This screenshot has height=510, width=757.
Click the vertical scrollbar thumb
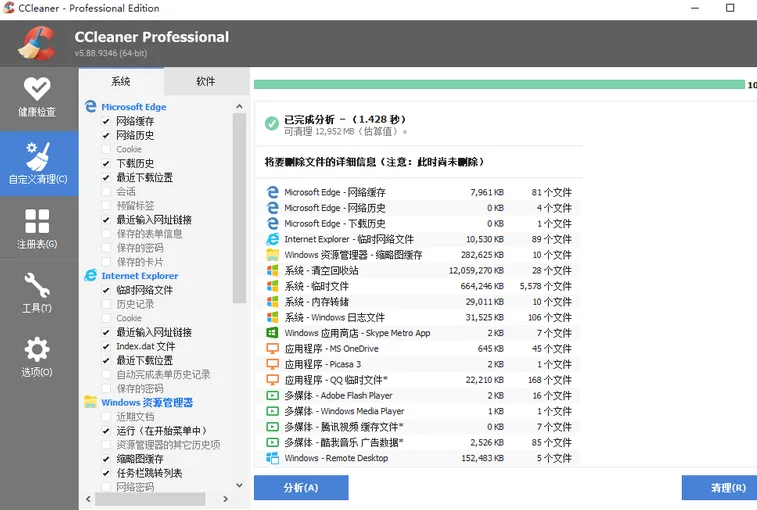pos(239,209)
